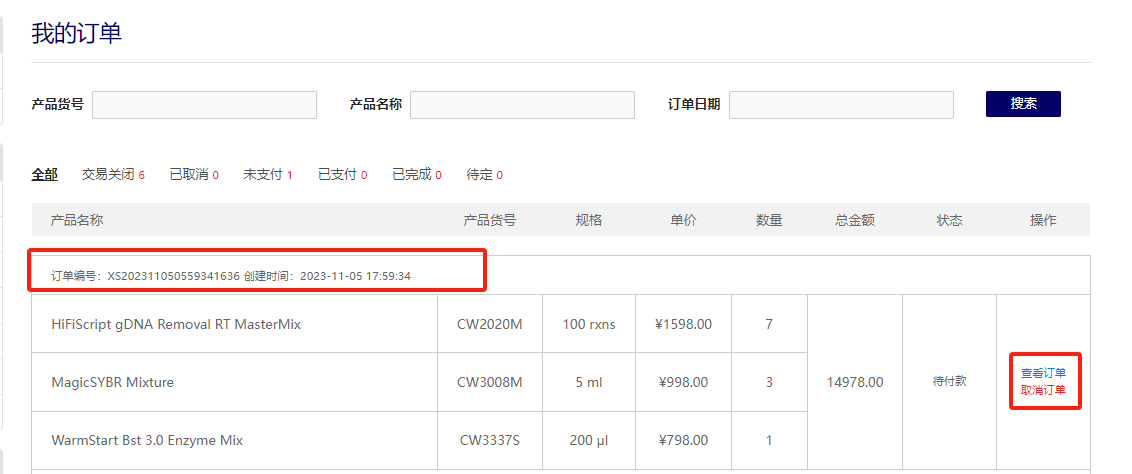Click the 产品货号 search input field
Image resolution: width=1132 pixels, height=474 pixels.
pos(204,105)
